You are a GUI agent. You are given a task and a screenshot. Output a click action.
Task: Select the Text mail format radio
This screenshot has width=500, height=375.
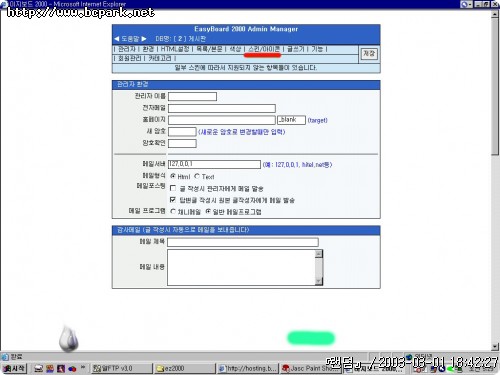197,176
